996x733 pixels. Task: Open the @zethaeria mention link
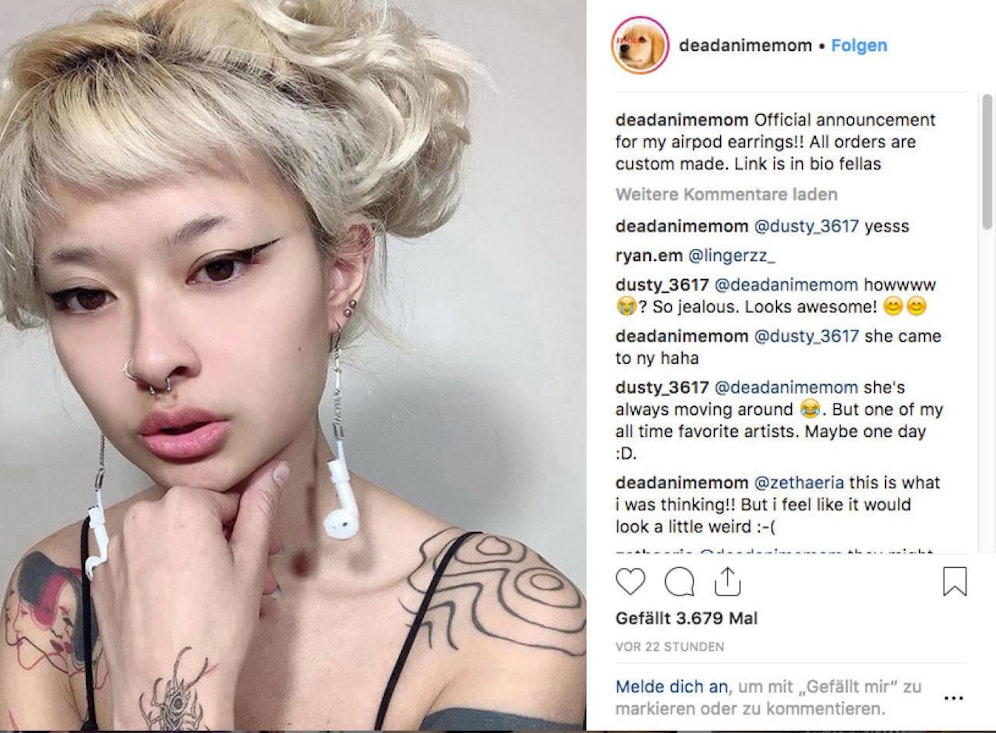[x=798, y=483]
